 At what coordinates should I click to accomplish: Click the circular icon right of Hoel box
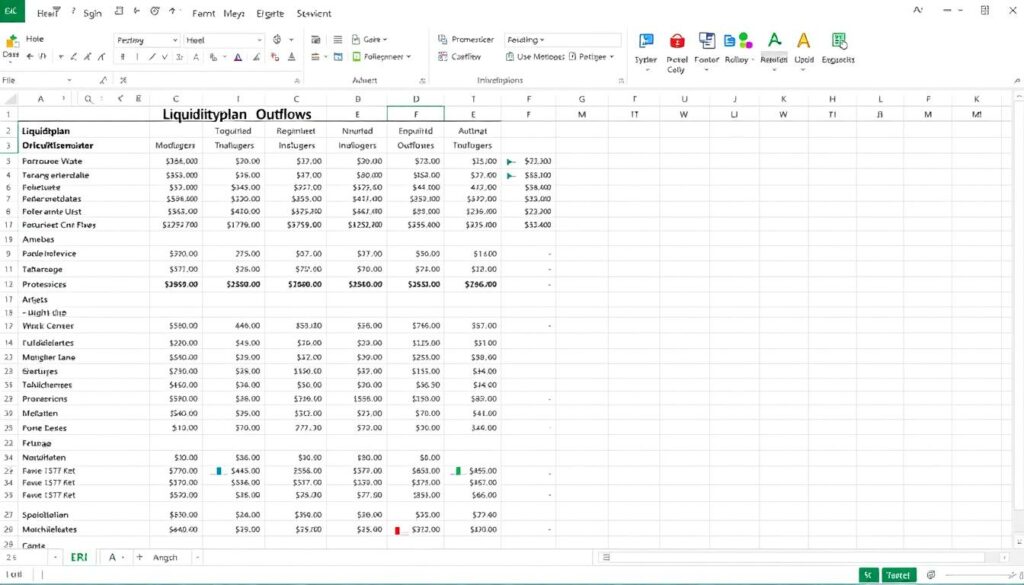coord(277,40)
